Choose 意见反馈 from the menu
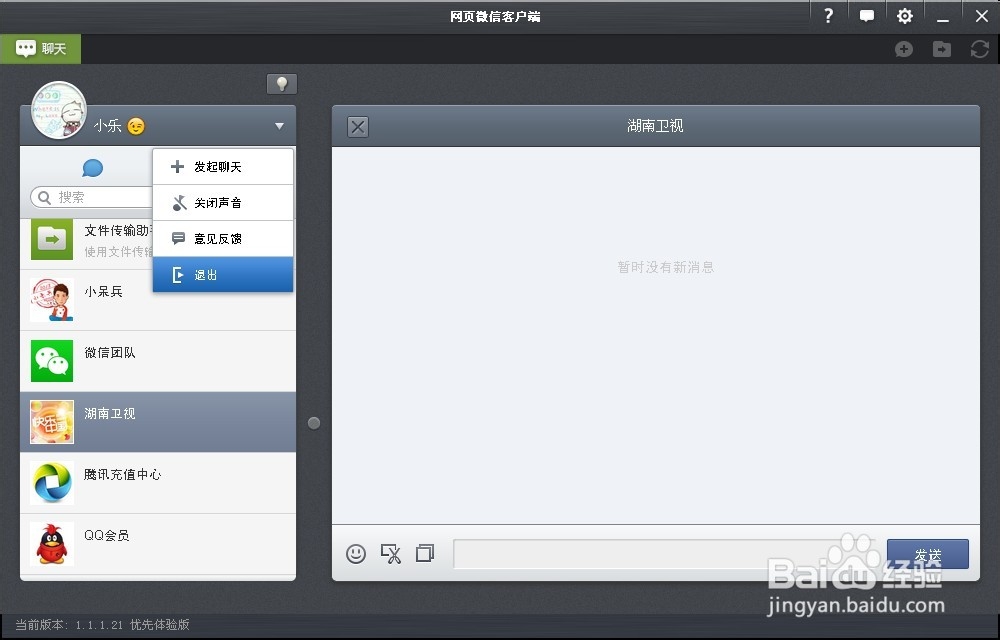 223,239
